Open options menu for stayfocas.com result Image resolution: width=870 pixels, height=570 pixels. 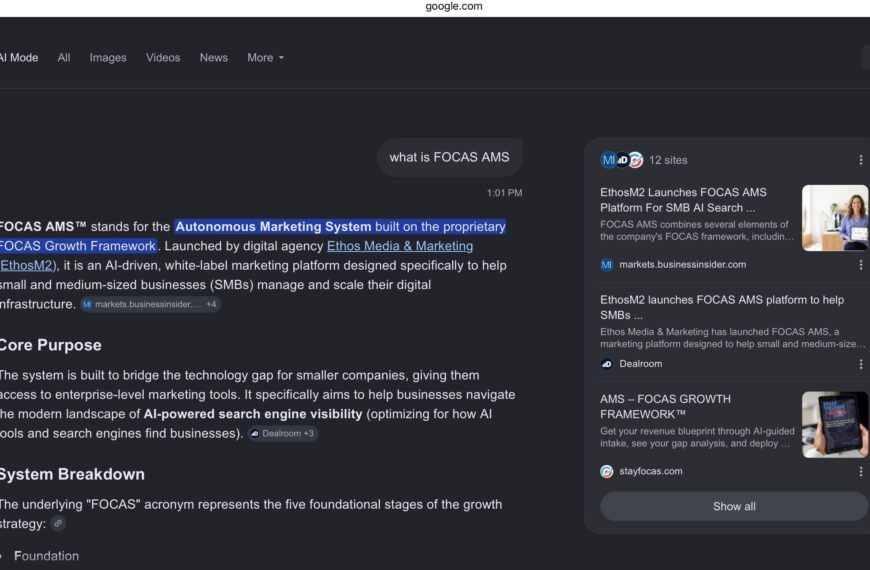[861, 471]
